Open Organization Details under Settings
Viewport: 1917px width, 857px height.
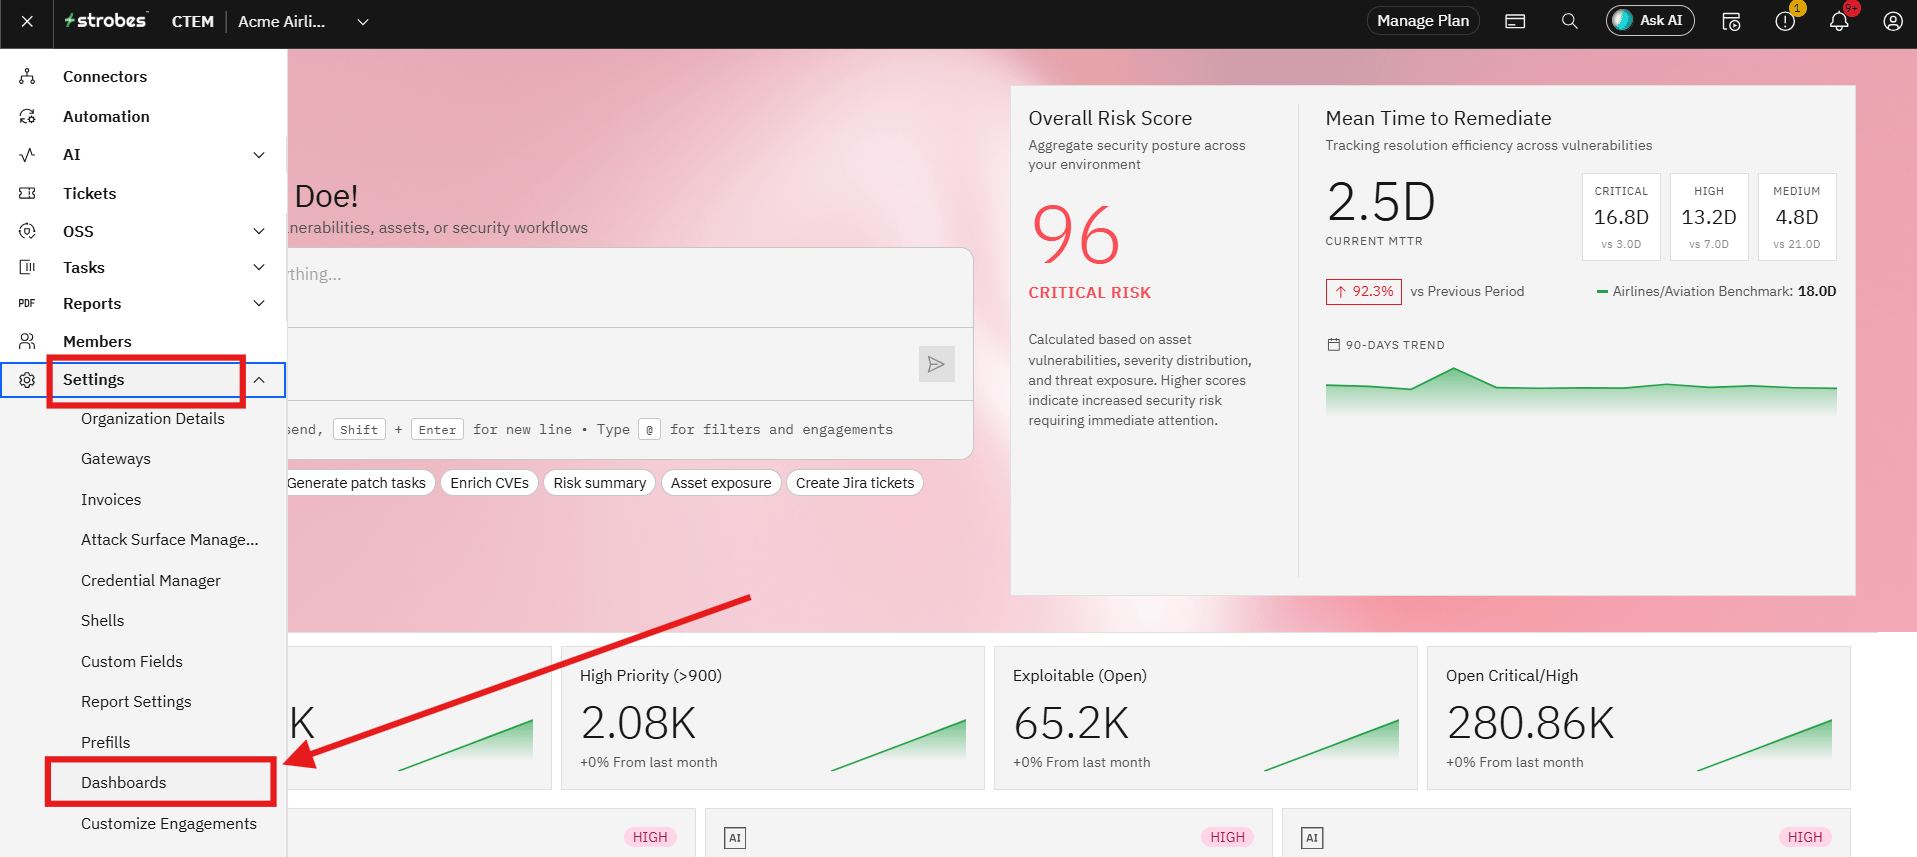click(153, 419)
